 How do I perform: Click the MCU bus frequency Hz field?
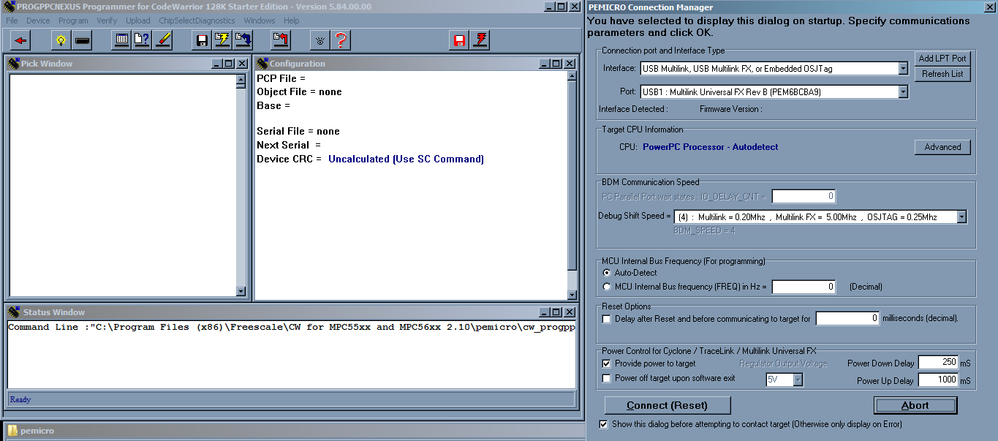(x=804, y=287)
